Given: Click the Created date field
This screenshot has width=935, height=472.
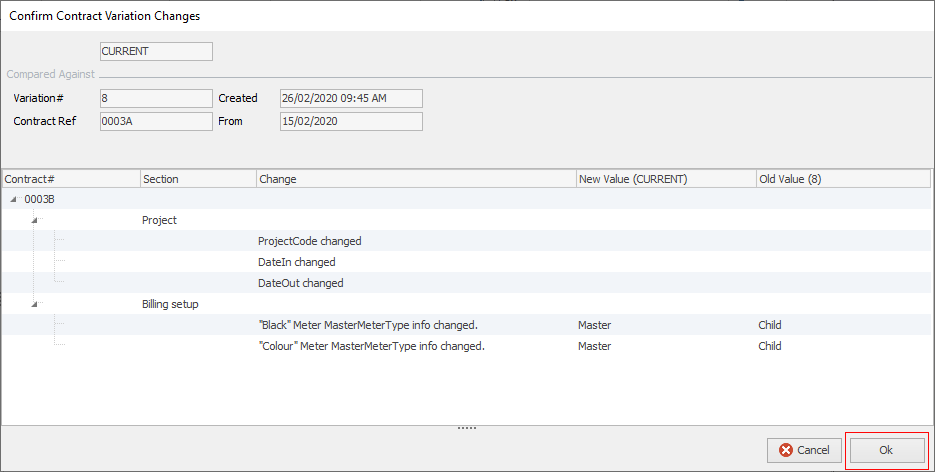Looking at the screenshot, I should [x=351, y=98].
